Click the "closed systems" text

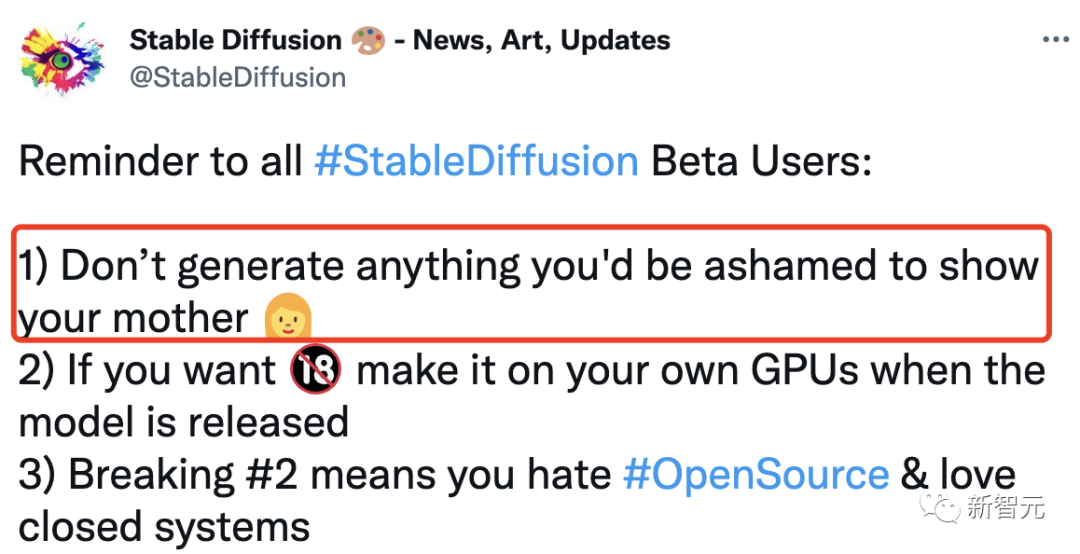[x=164, y=526]
